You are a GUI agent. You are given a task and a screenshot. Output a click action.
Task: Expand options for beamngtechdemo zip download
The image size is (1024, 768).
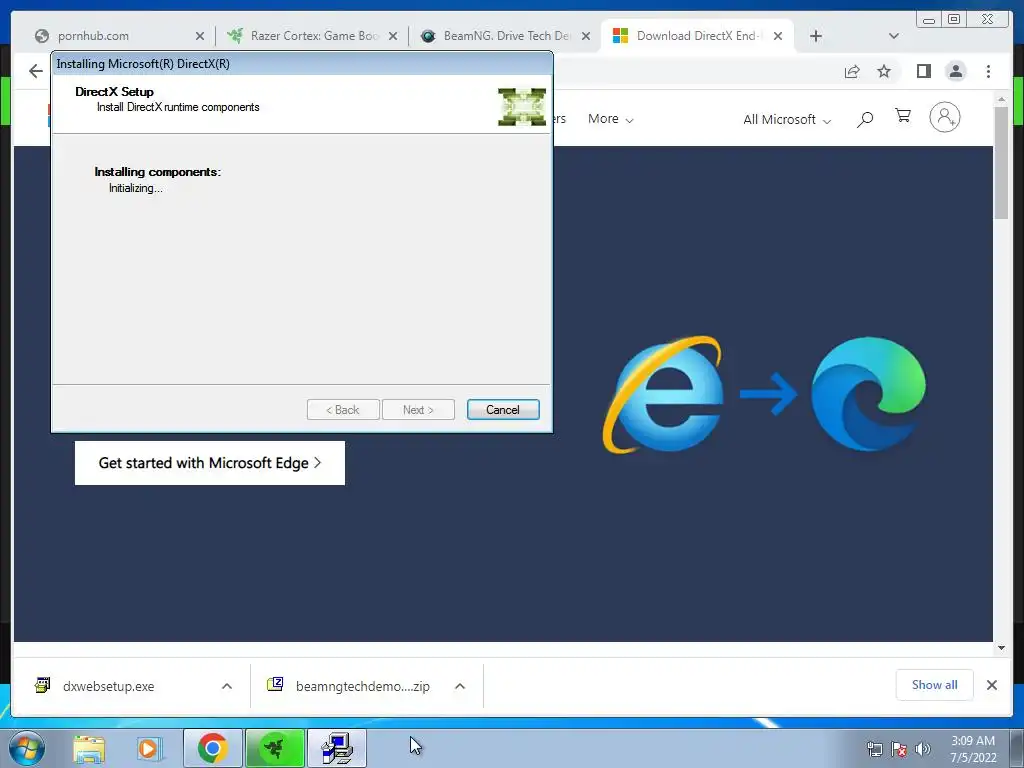(460, 686)
